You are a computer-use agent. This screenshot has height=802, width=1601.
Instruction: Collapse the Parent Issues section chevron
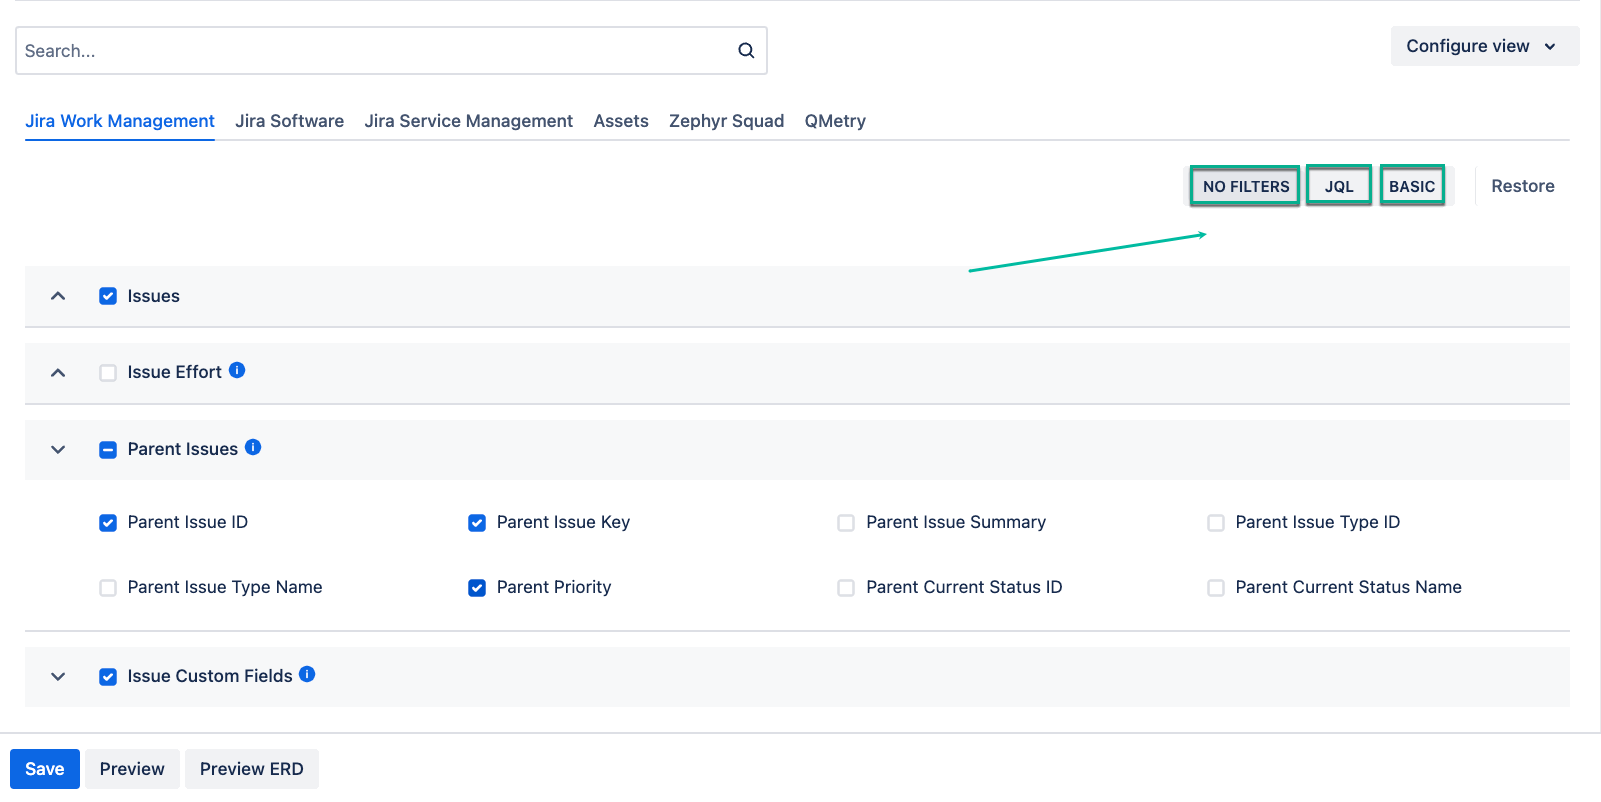point(58,450)
